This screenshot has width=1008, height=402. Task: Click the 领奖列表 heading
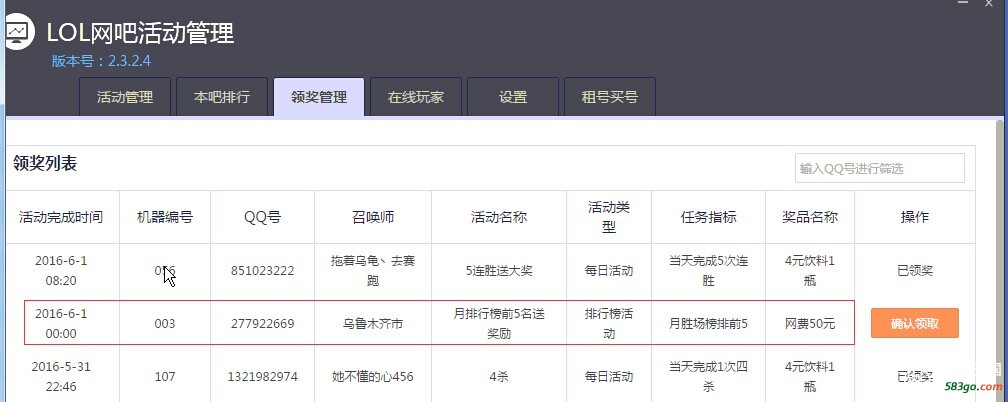click(x=45, y=163)
